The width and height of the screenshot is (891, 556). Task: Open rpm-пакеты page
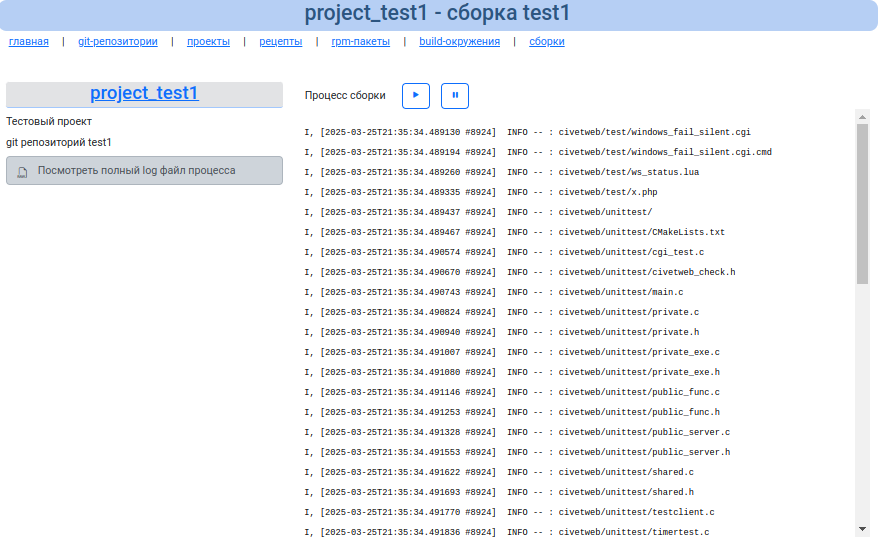360,42
